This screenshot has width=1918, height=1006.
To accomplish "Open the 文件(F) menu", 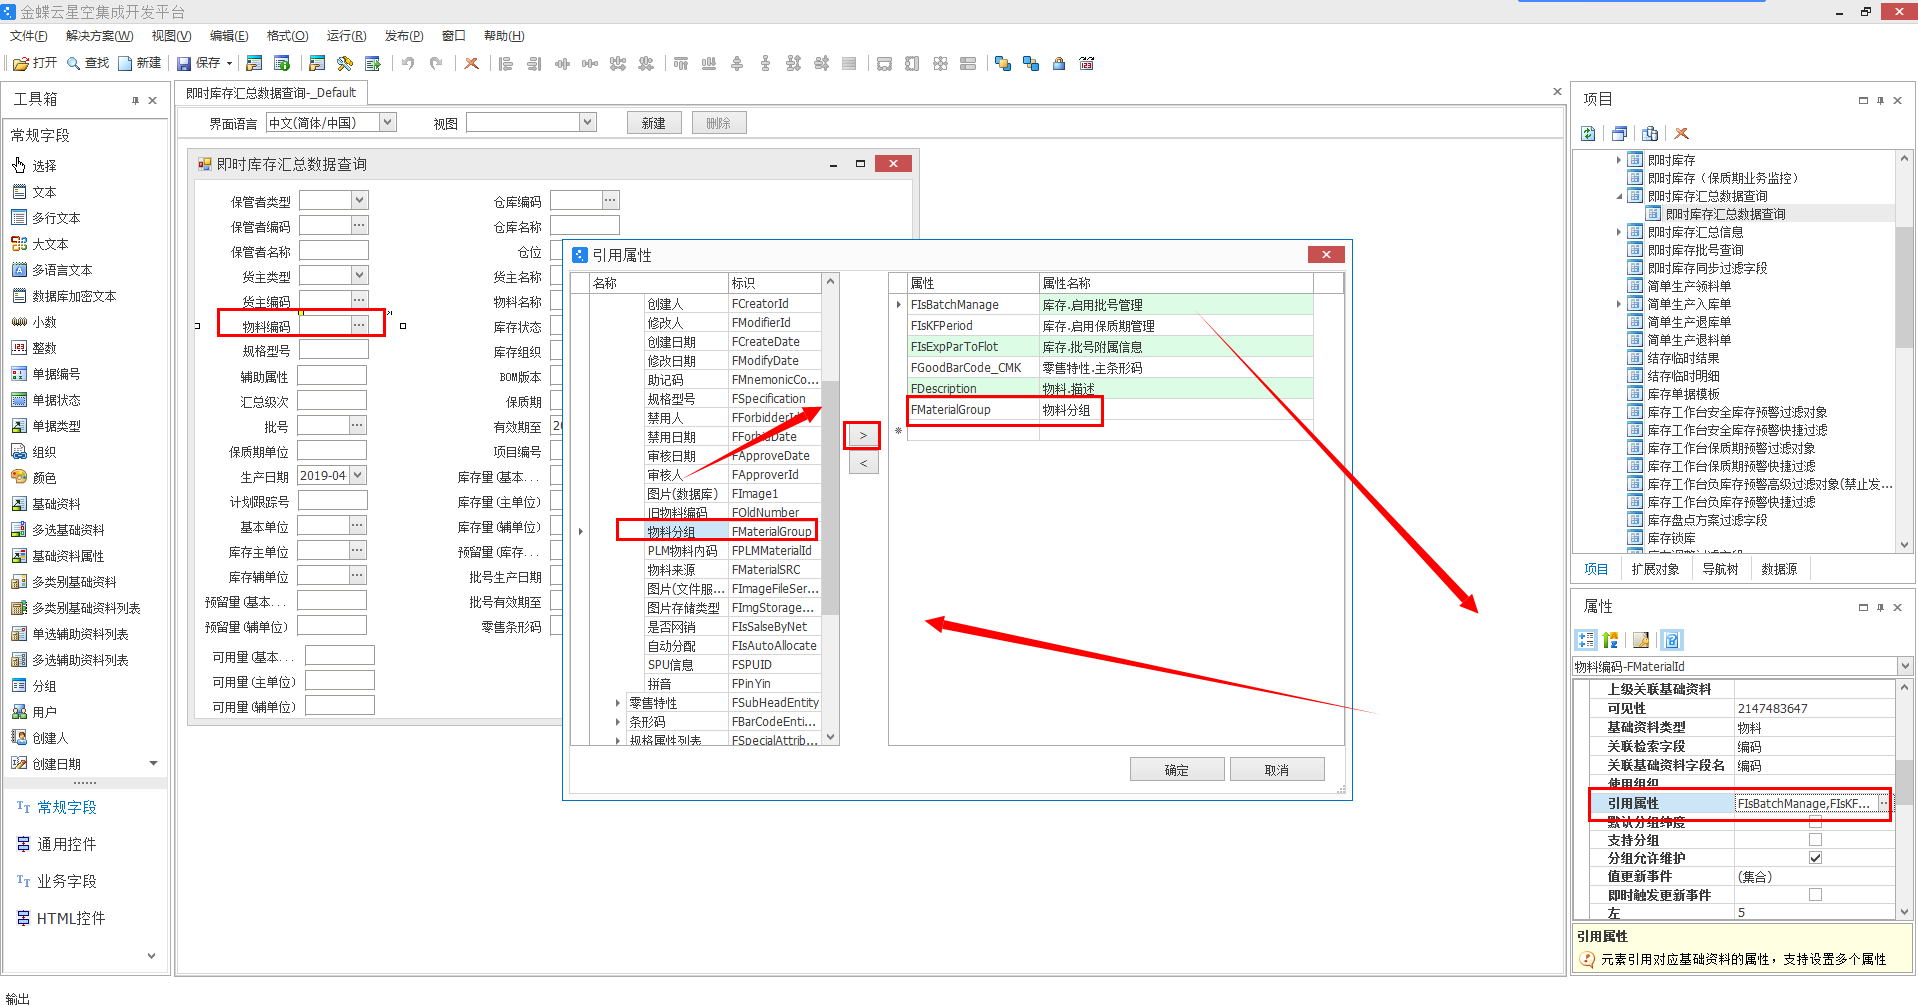I will 28,36.
